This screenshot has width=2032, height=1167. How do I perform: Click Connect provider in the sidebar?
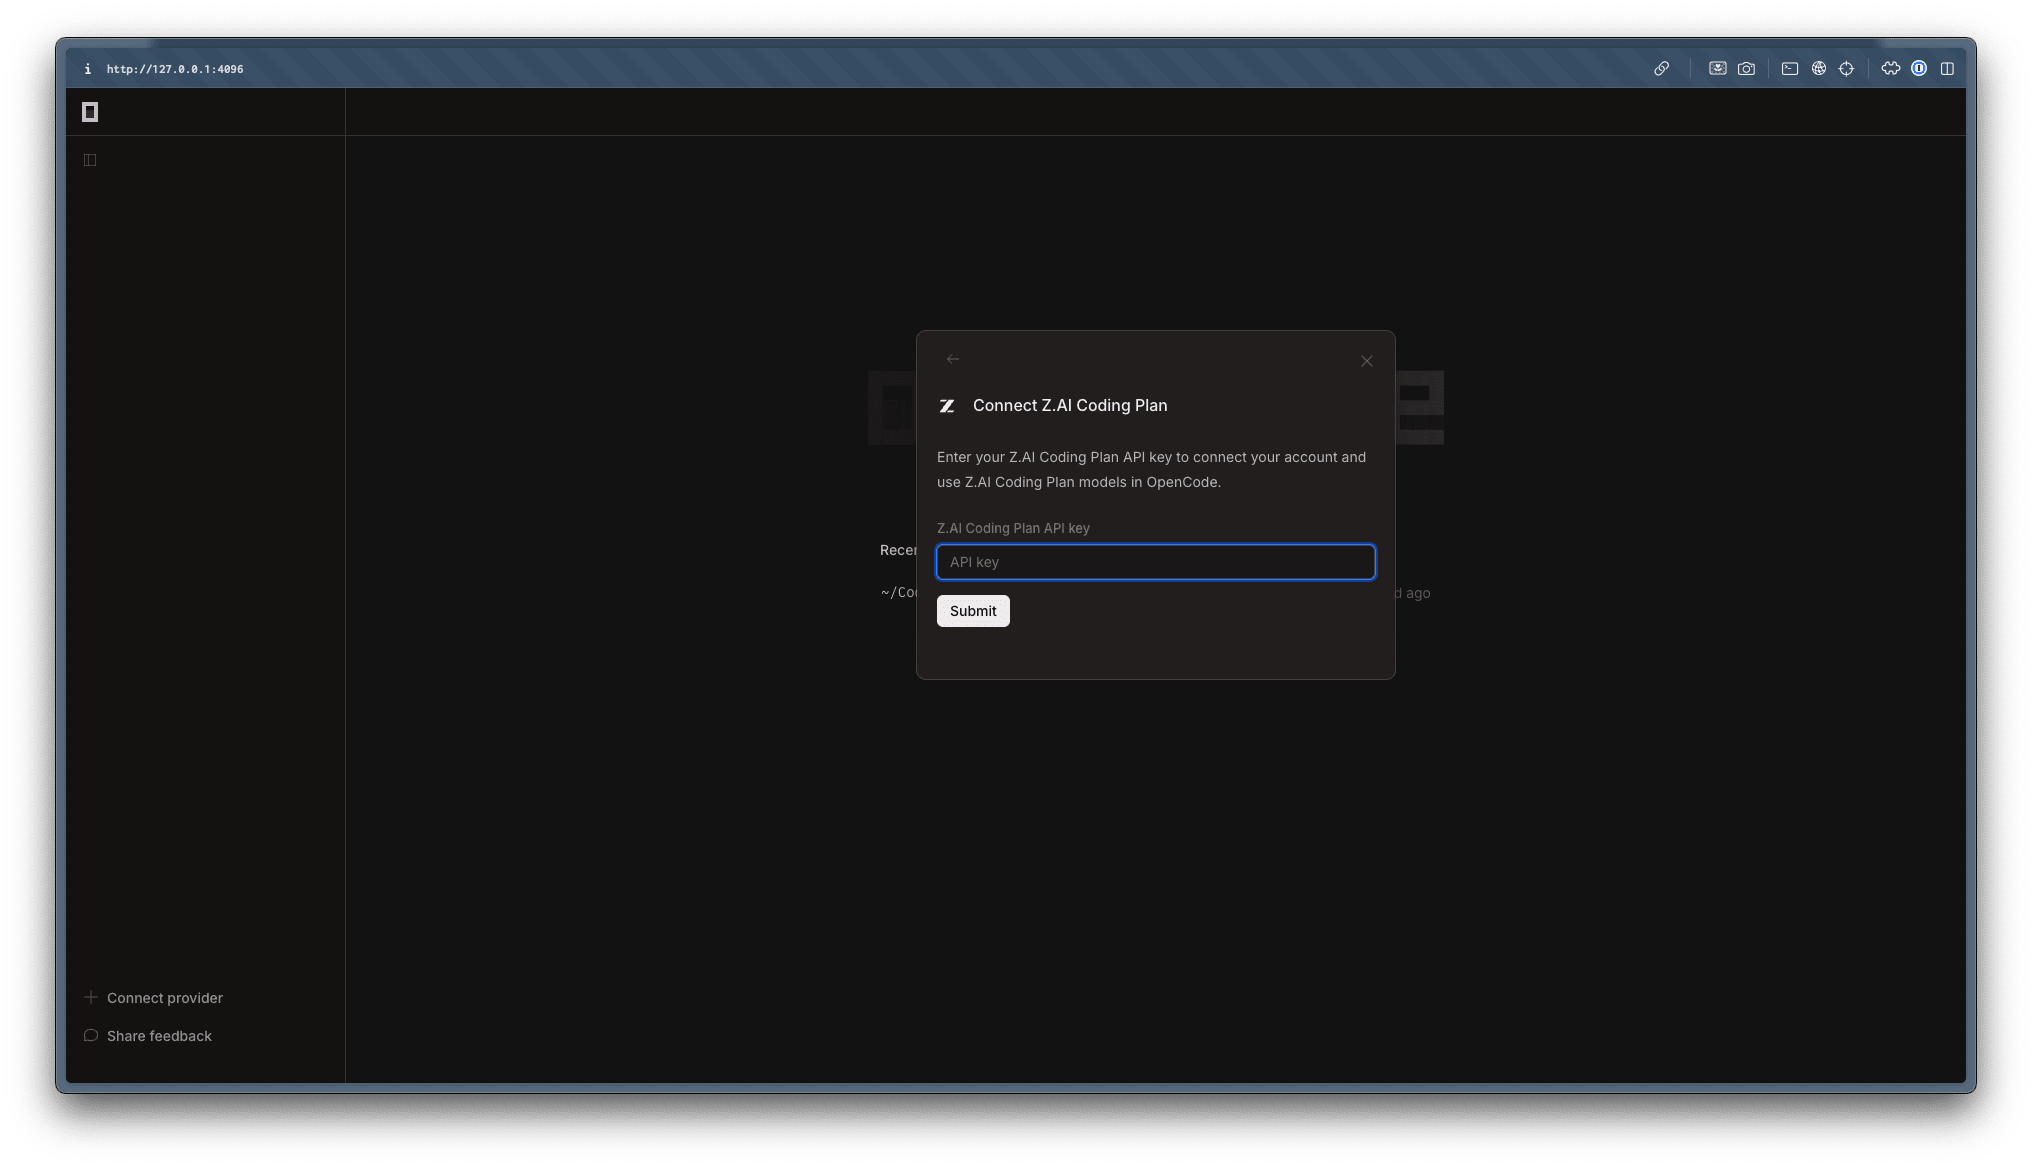click(164, 998)
